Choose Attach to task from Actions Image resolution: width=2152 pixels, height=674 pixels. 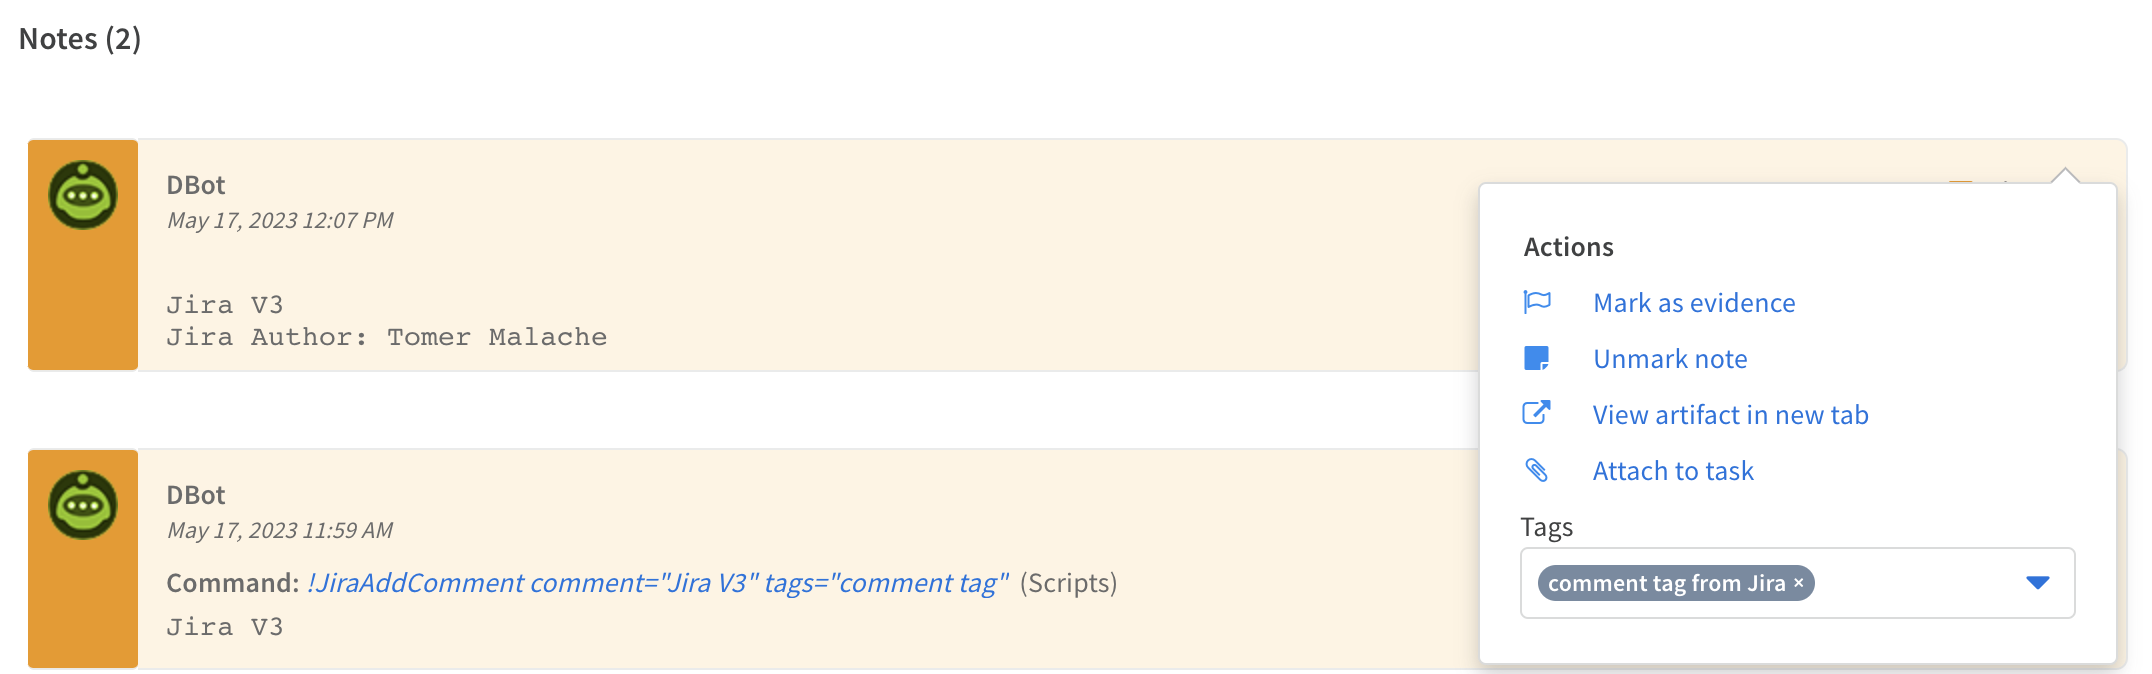(1674, 470)
